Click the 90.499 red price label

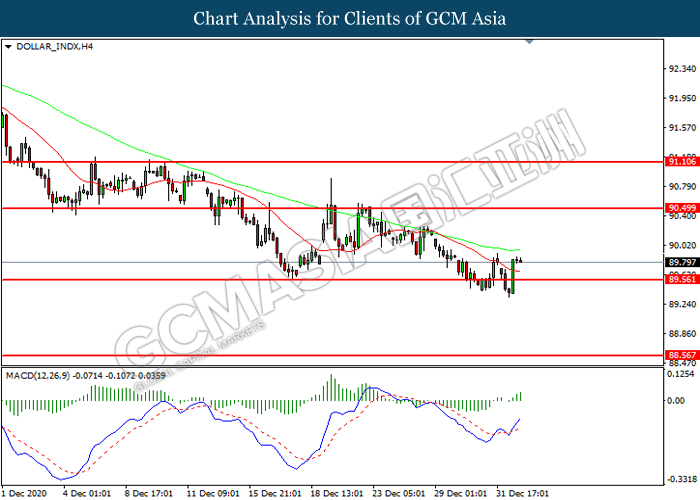pyautogui.click(x=682, y=208)
